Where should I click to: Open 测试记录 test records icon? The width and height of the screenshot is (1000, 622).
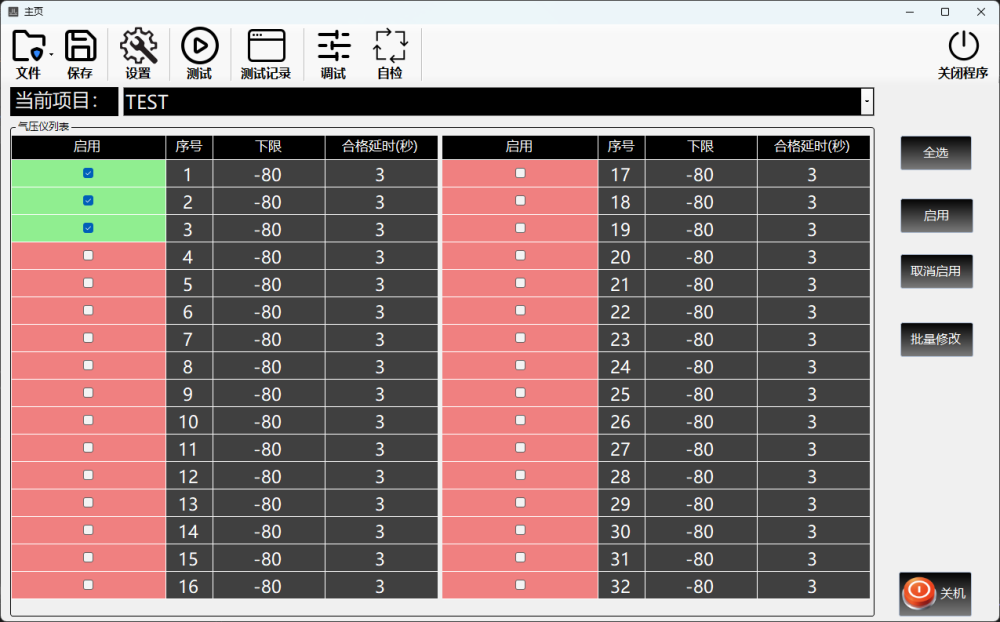(266, 47)
